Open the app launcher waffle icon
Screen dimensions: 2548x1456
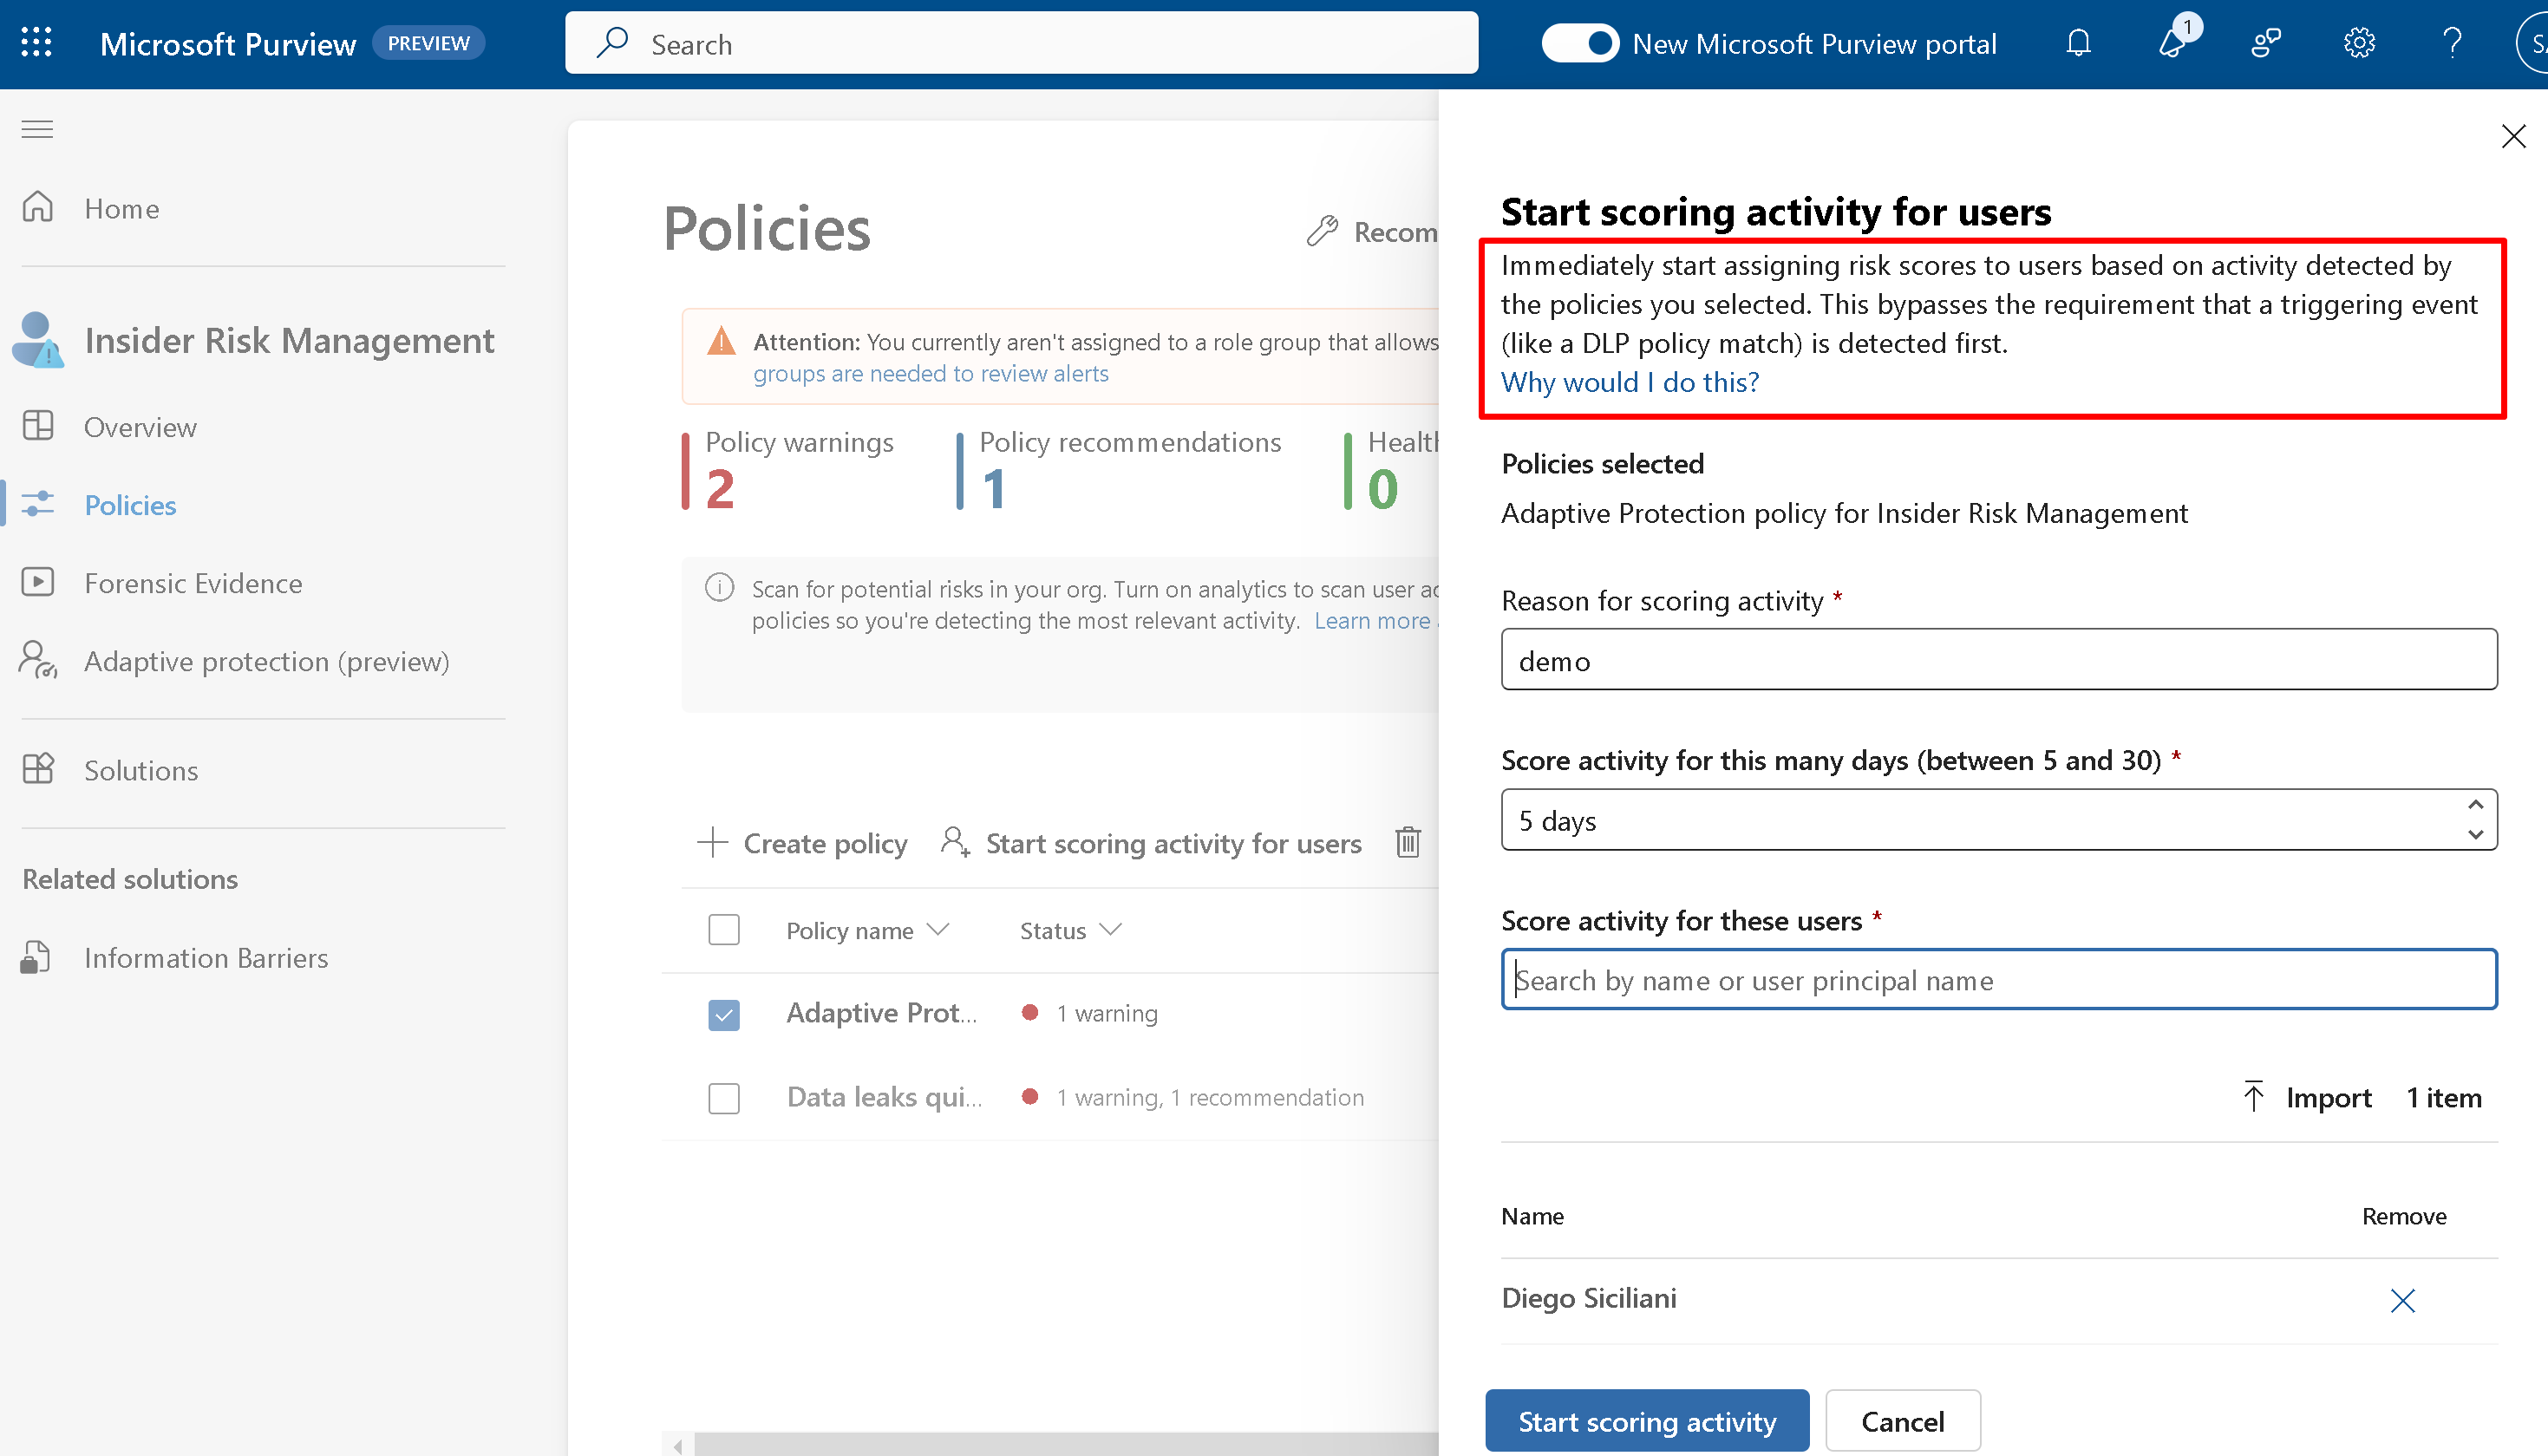click(36, 43)
